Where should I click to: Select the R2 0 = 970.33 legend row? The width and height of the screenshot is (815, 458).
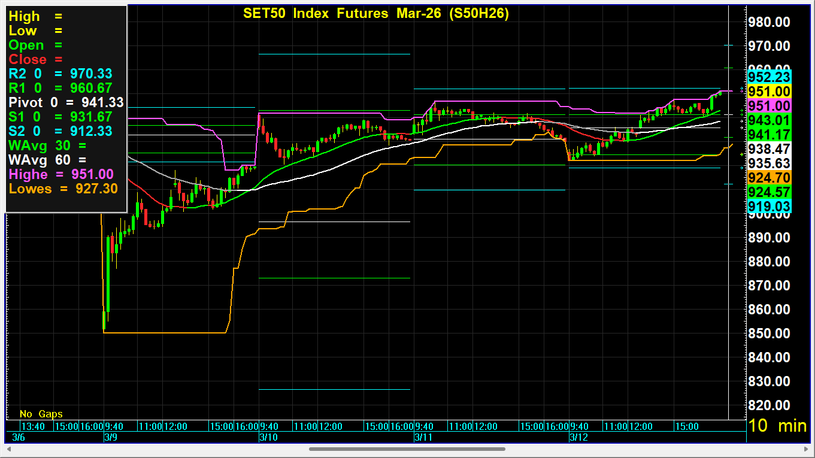click(x=60, y=74)
